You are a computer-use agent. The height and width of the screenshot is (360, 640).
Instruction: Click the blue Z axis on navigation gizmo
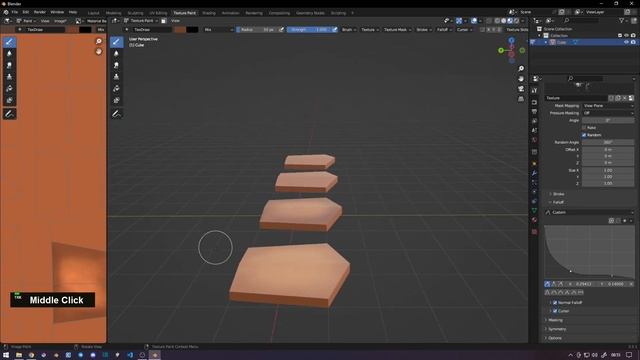511,40
